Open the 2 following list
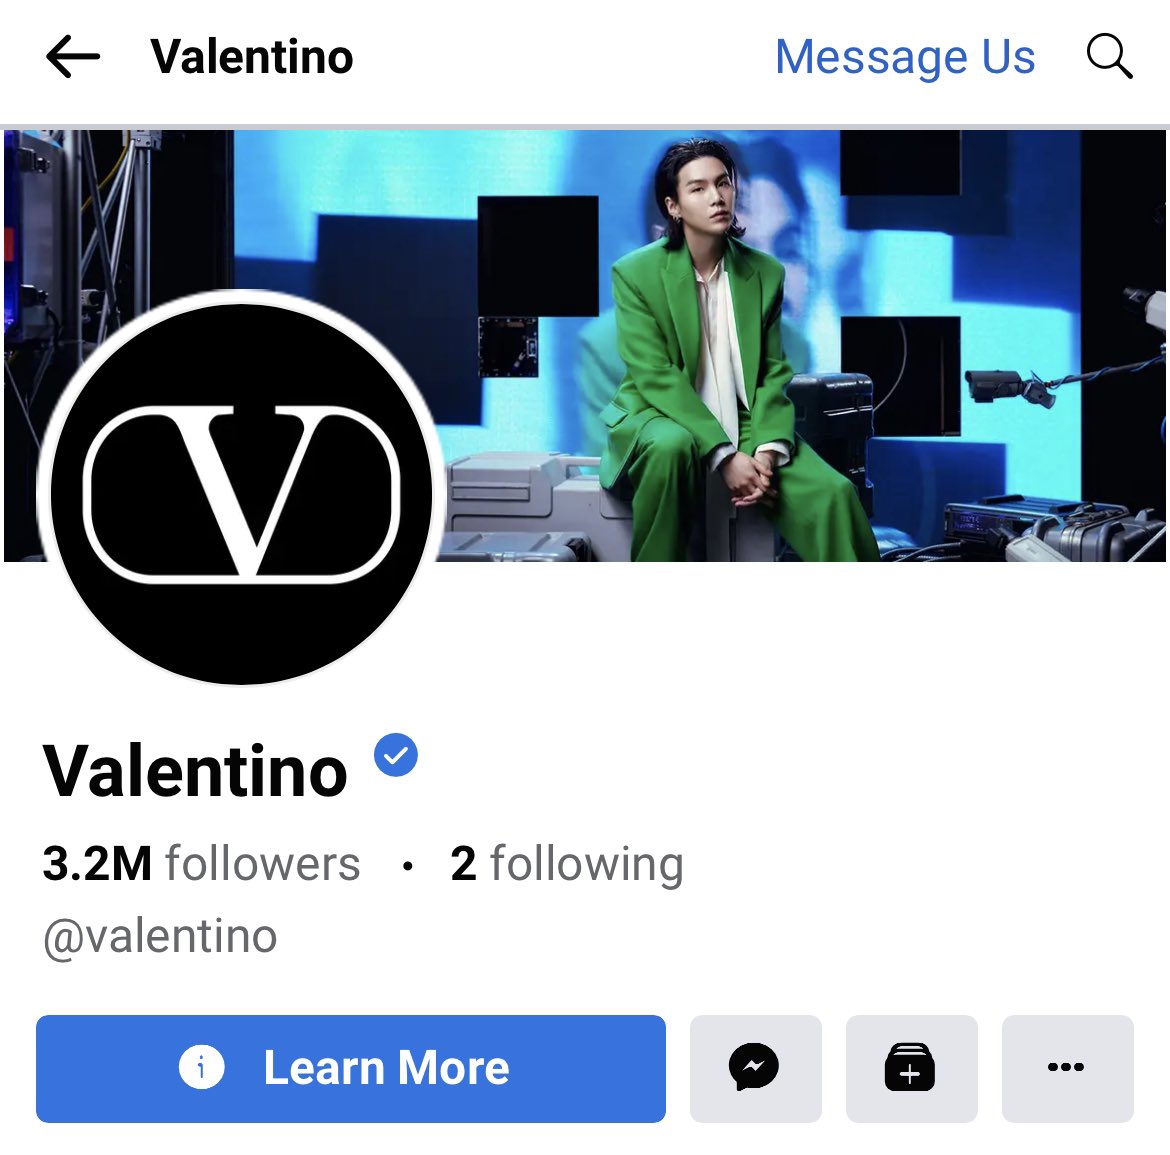This screenshot has width=1170, height=1155. coord(567,864)
